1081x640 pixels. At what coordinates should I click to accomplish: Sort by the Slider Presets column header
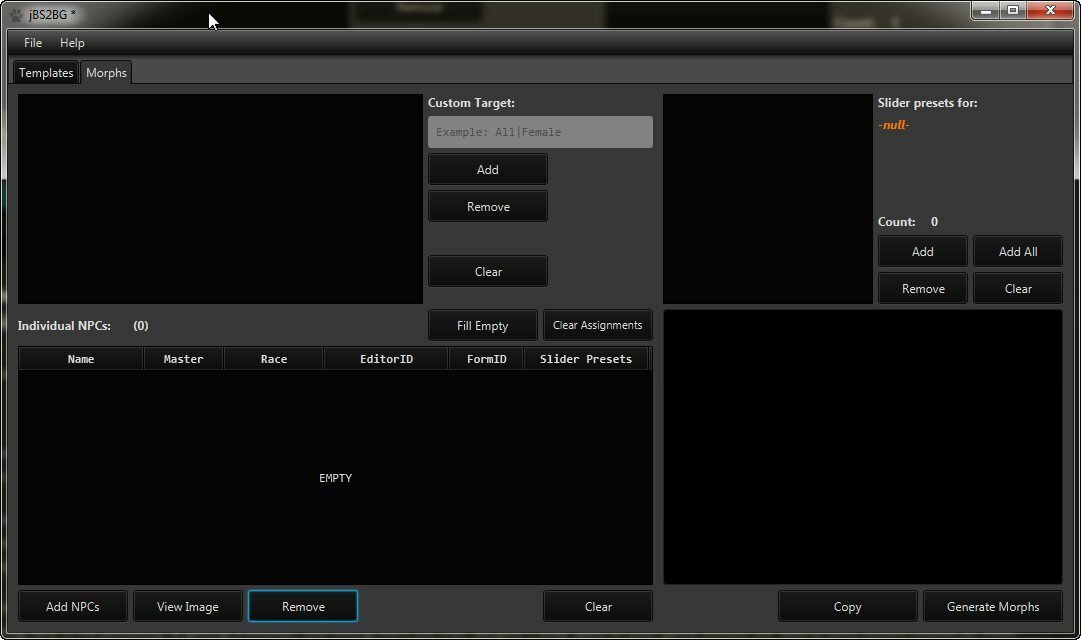click(x=586, y=359)
